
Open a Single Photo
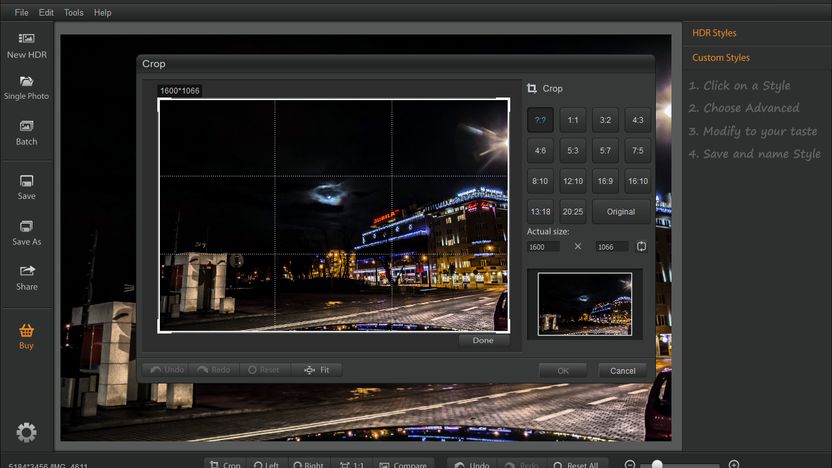coord(27,88)
